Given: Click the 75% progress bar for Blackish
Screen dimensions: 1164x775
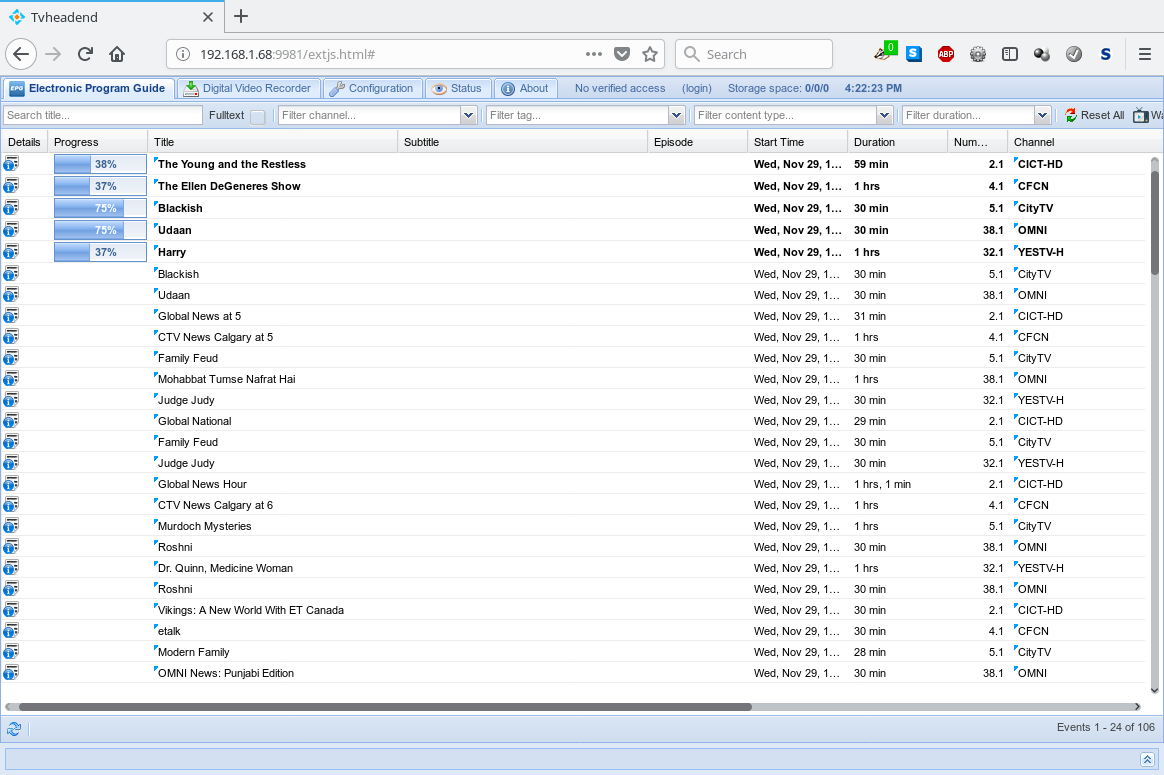Looking at the screenshot, I should tap(99, 208).
